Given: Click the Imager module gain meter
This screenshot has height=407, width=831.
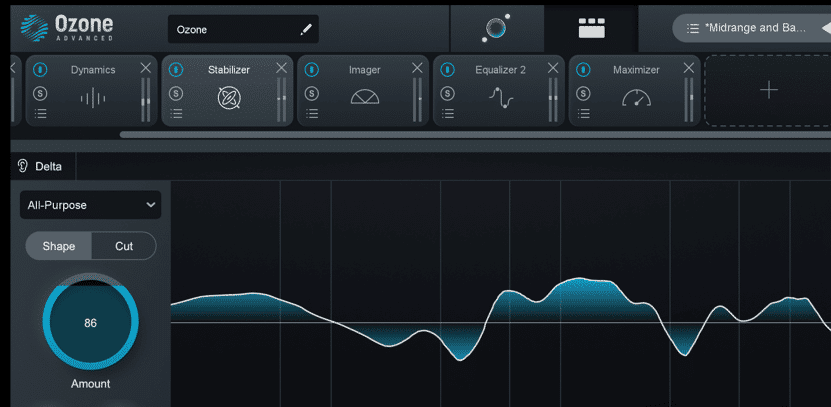Looking at the screenshot, I should pyautogui.click(x=417, y=100).
